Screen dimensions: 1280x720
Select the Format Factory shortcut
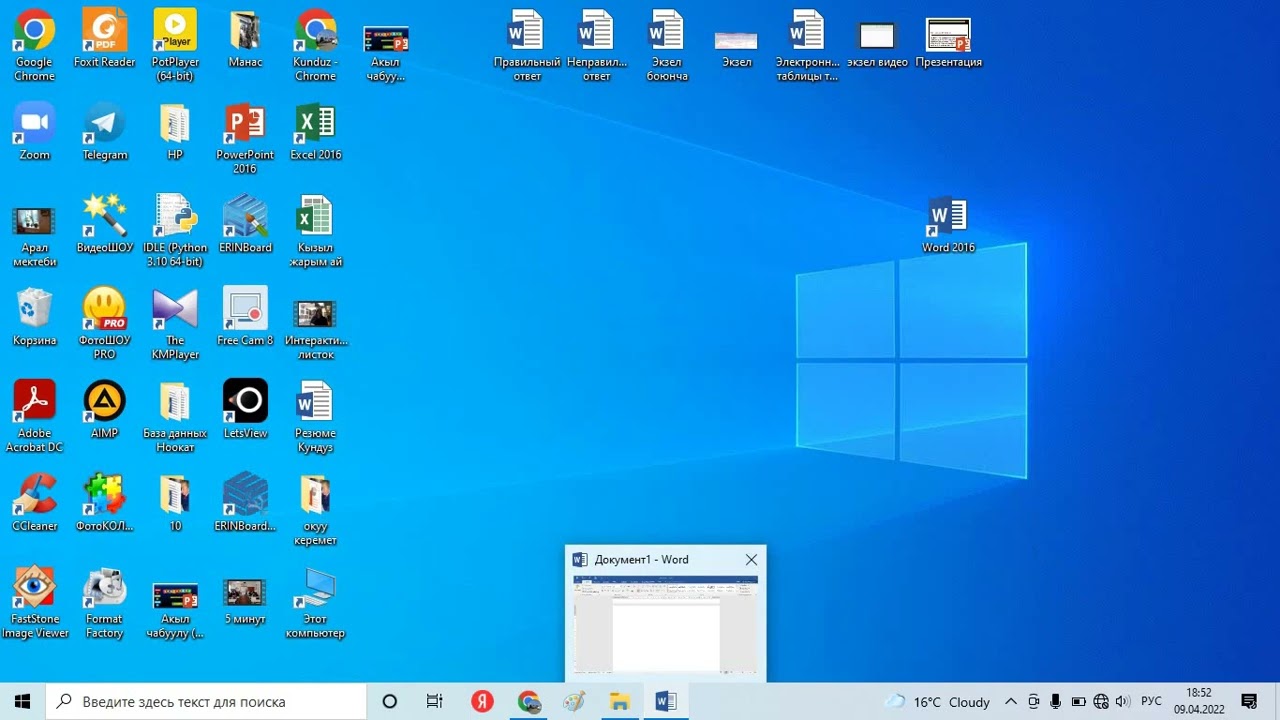[104, 603]
